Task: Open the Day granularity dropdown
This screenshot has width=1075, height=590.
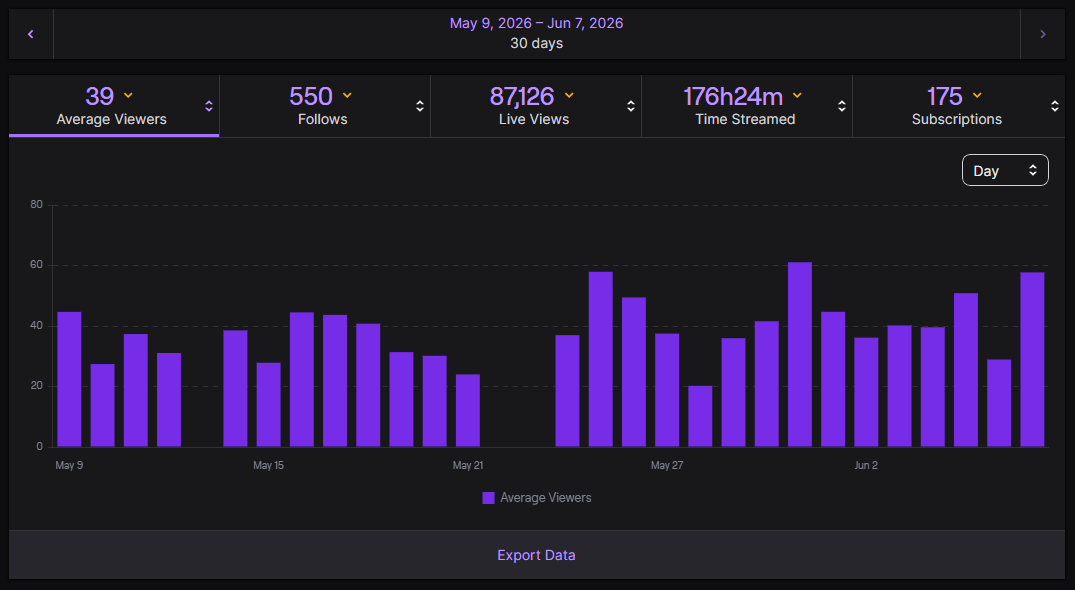Action: 1005,171
